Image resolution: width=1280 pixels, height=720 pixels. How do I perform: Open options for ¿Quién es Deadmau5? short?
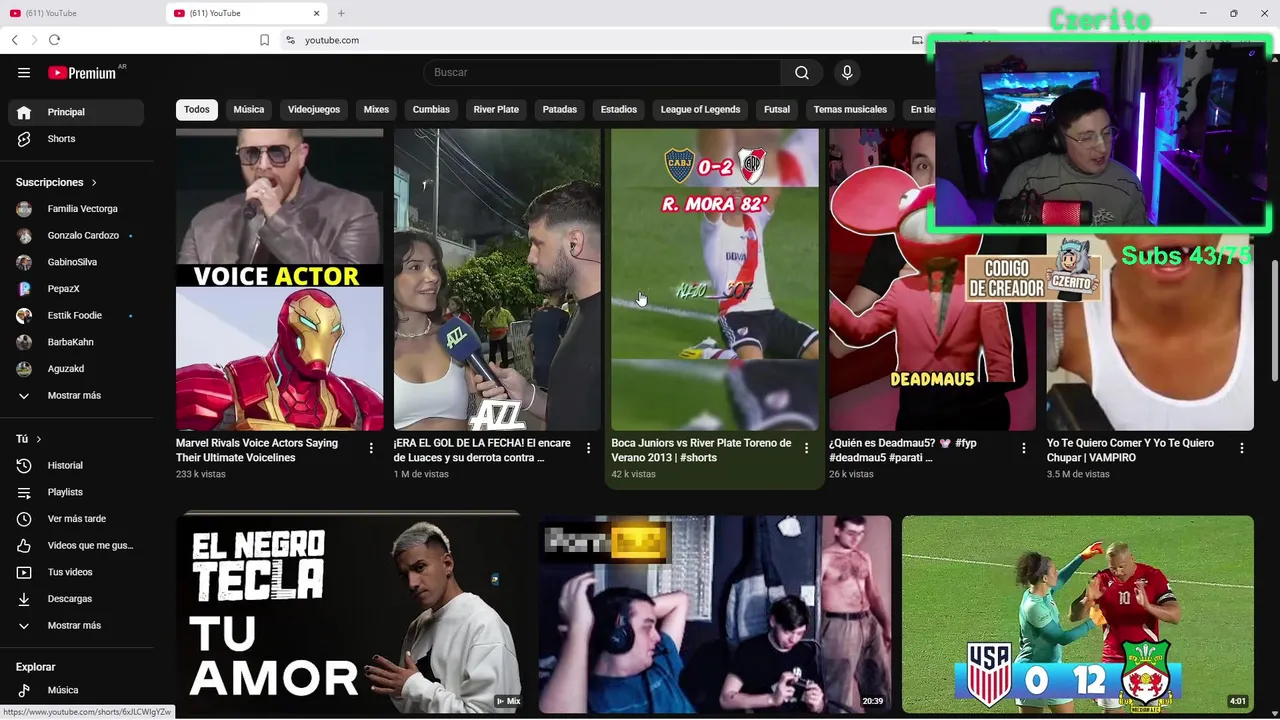click(1023, 448)
